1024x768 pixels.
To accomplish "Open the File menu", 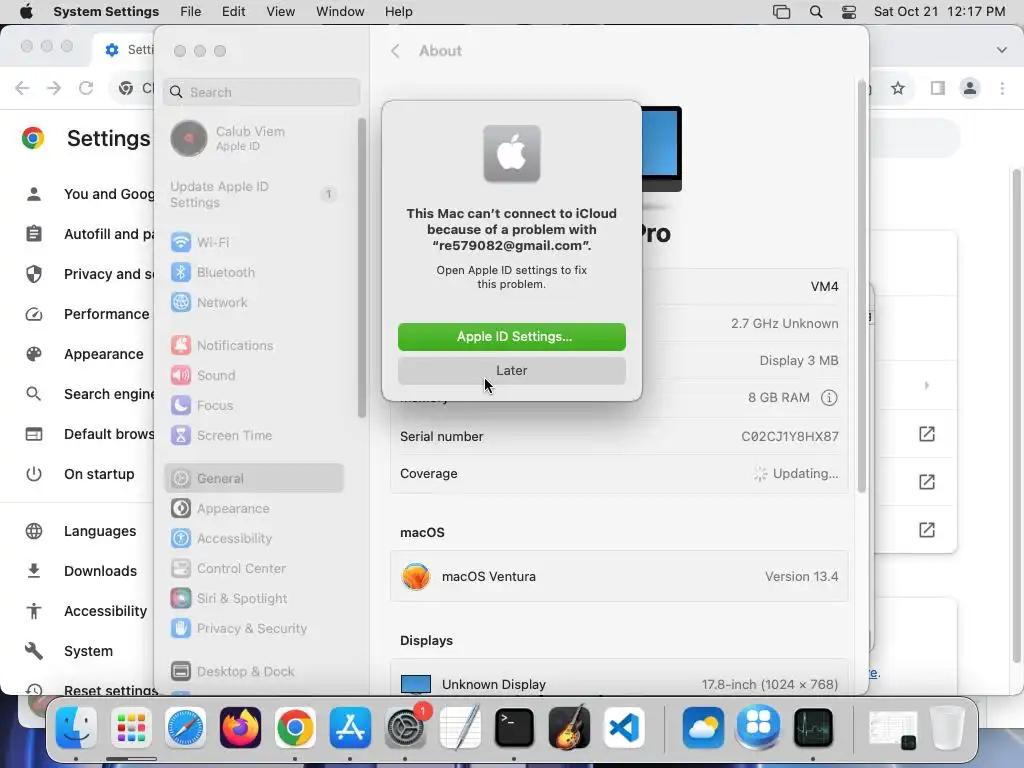I will click(x=191, y=12).
